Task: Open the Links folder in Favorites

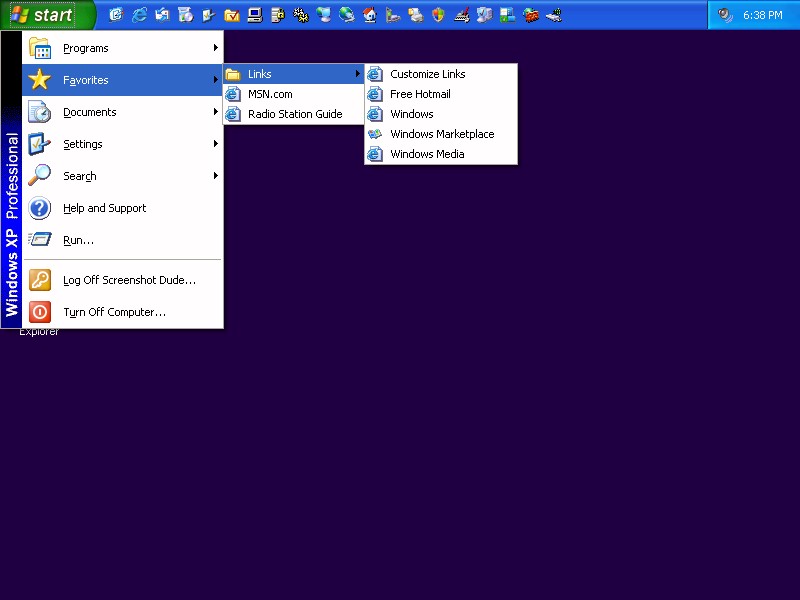Action: tap(260, 74)
